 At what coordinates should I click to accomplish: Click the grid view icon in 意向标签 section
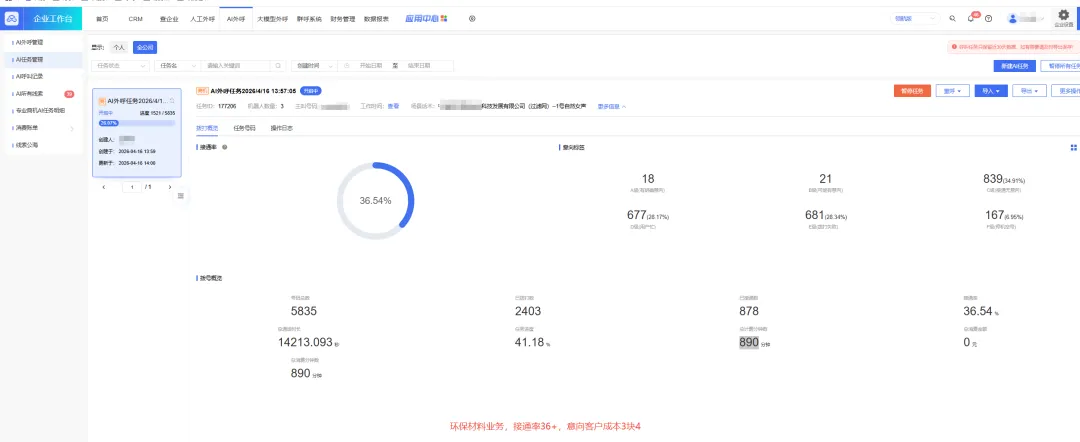[1073, 147]
